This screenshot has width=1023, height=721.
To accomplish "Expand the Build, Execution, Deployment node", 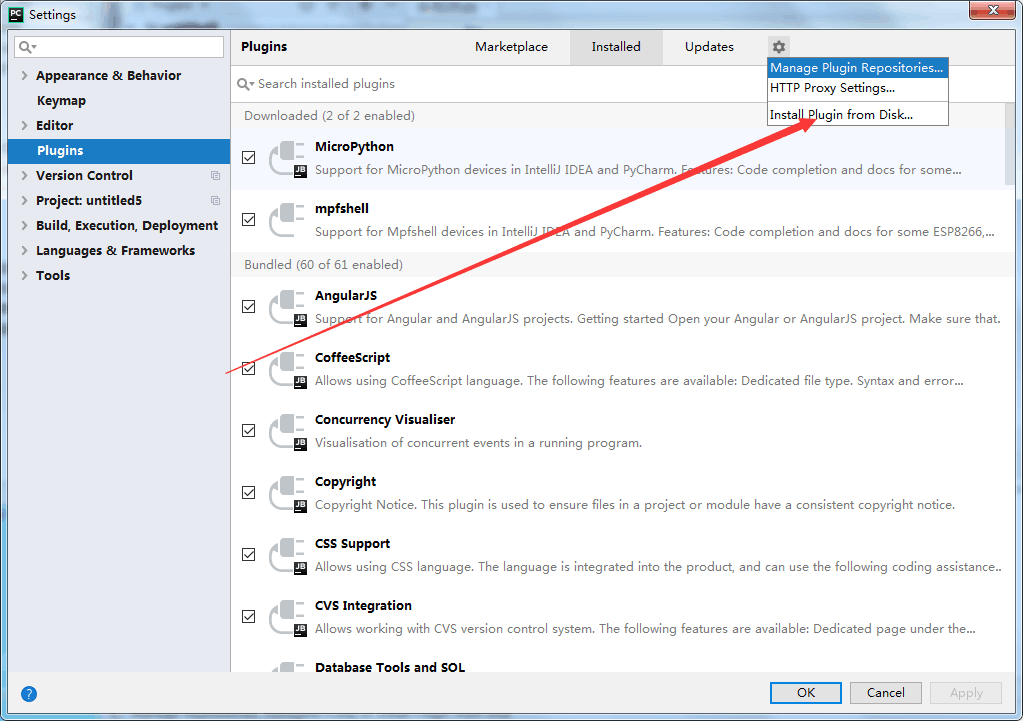I will coord(25,226).
